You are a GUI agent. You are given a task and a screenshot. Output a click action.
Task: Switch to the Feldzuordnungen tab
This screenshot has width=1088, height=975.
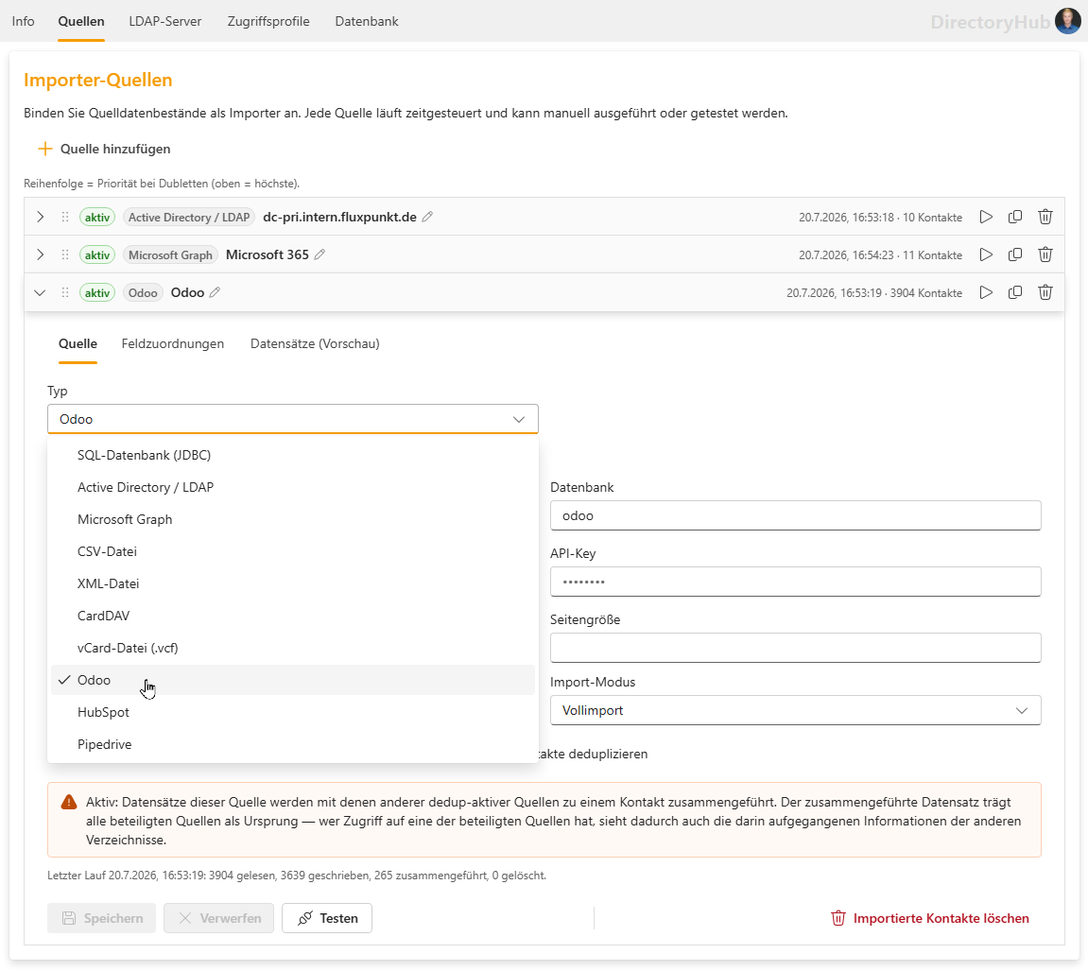[173, 344]
